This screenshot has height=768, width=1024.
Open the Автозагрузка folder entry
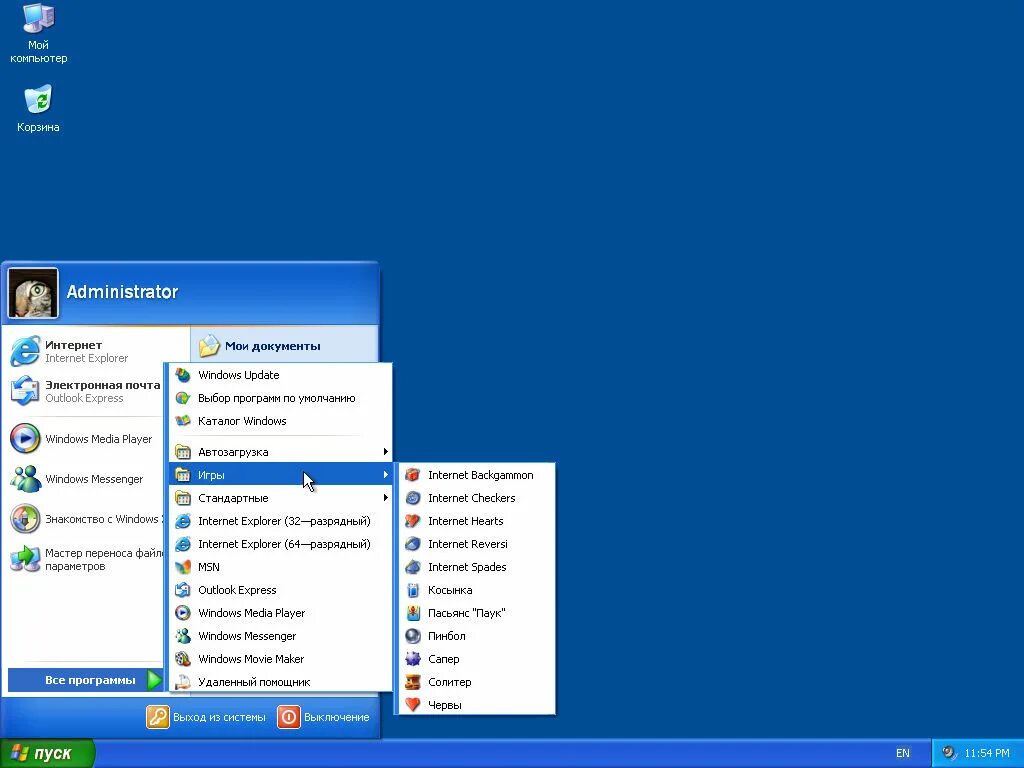(281, 452)
